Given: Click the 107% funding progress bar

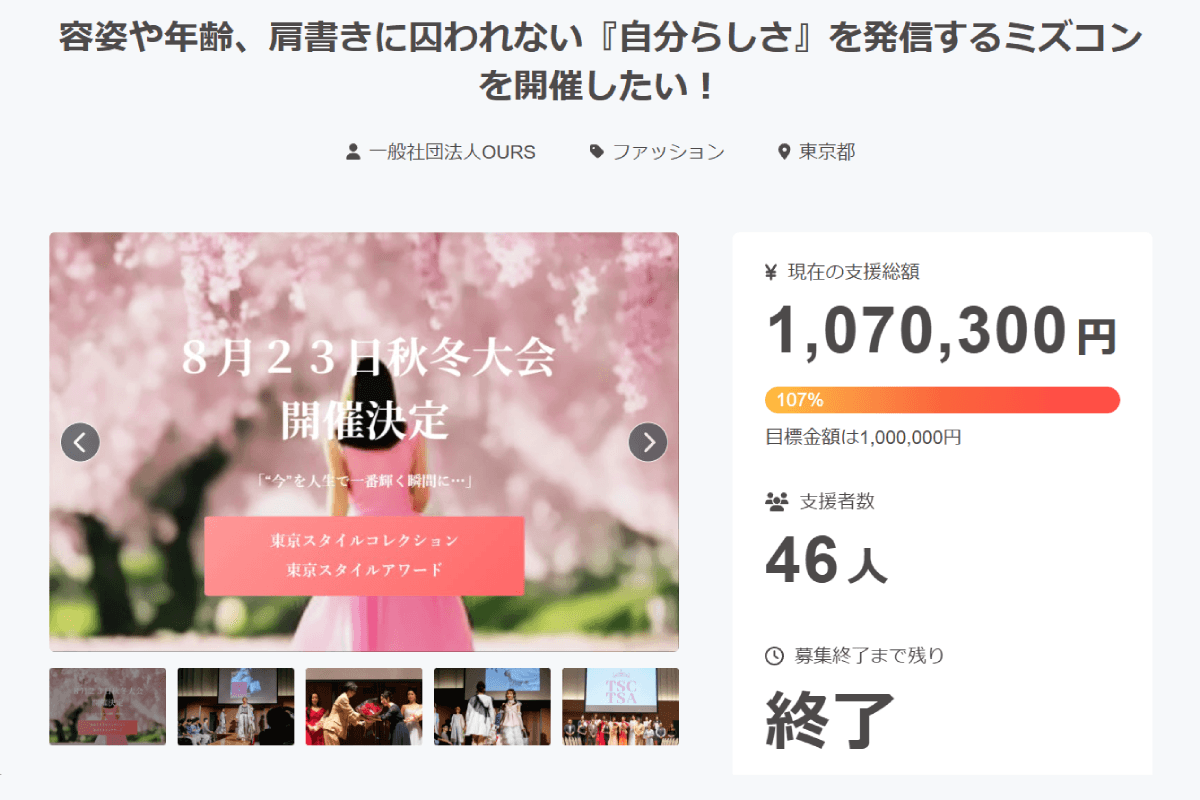Looking at the screenshot, I should tap(942, 400).
